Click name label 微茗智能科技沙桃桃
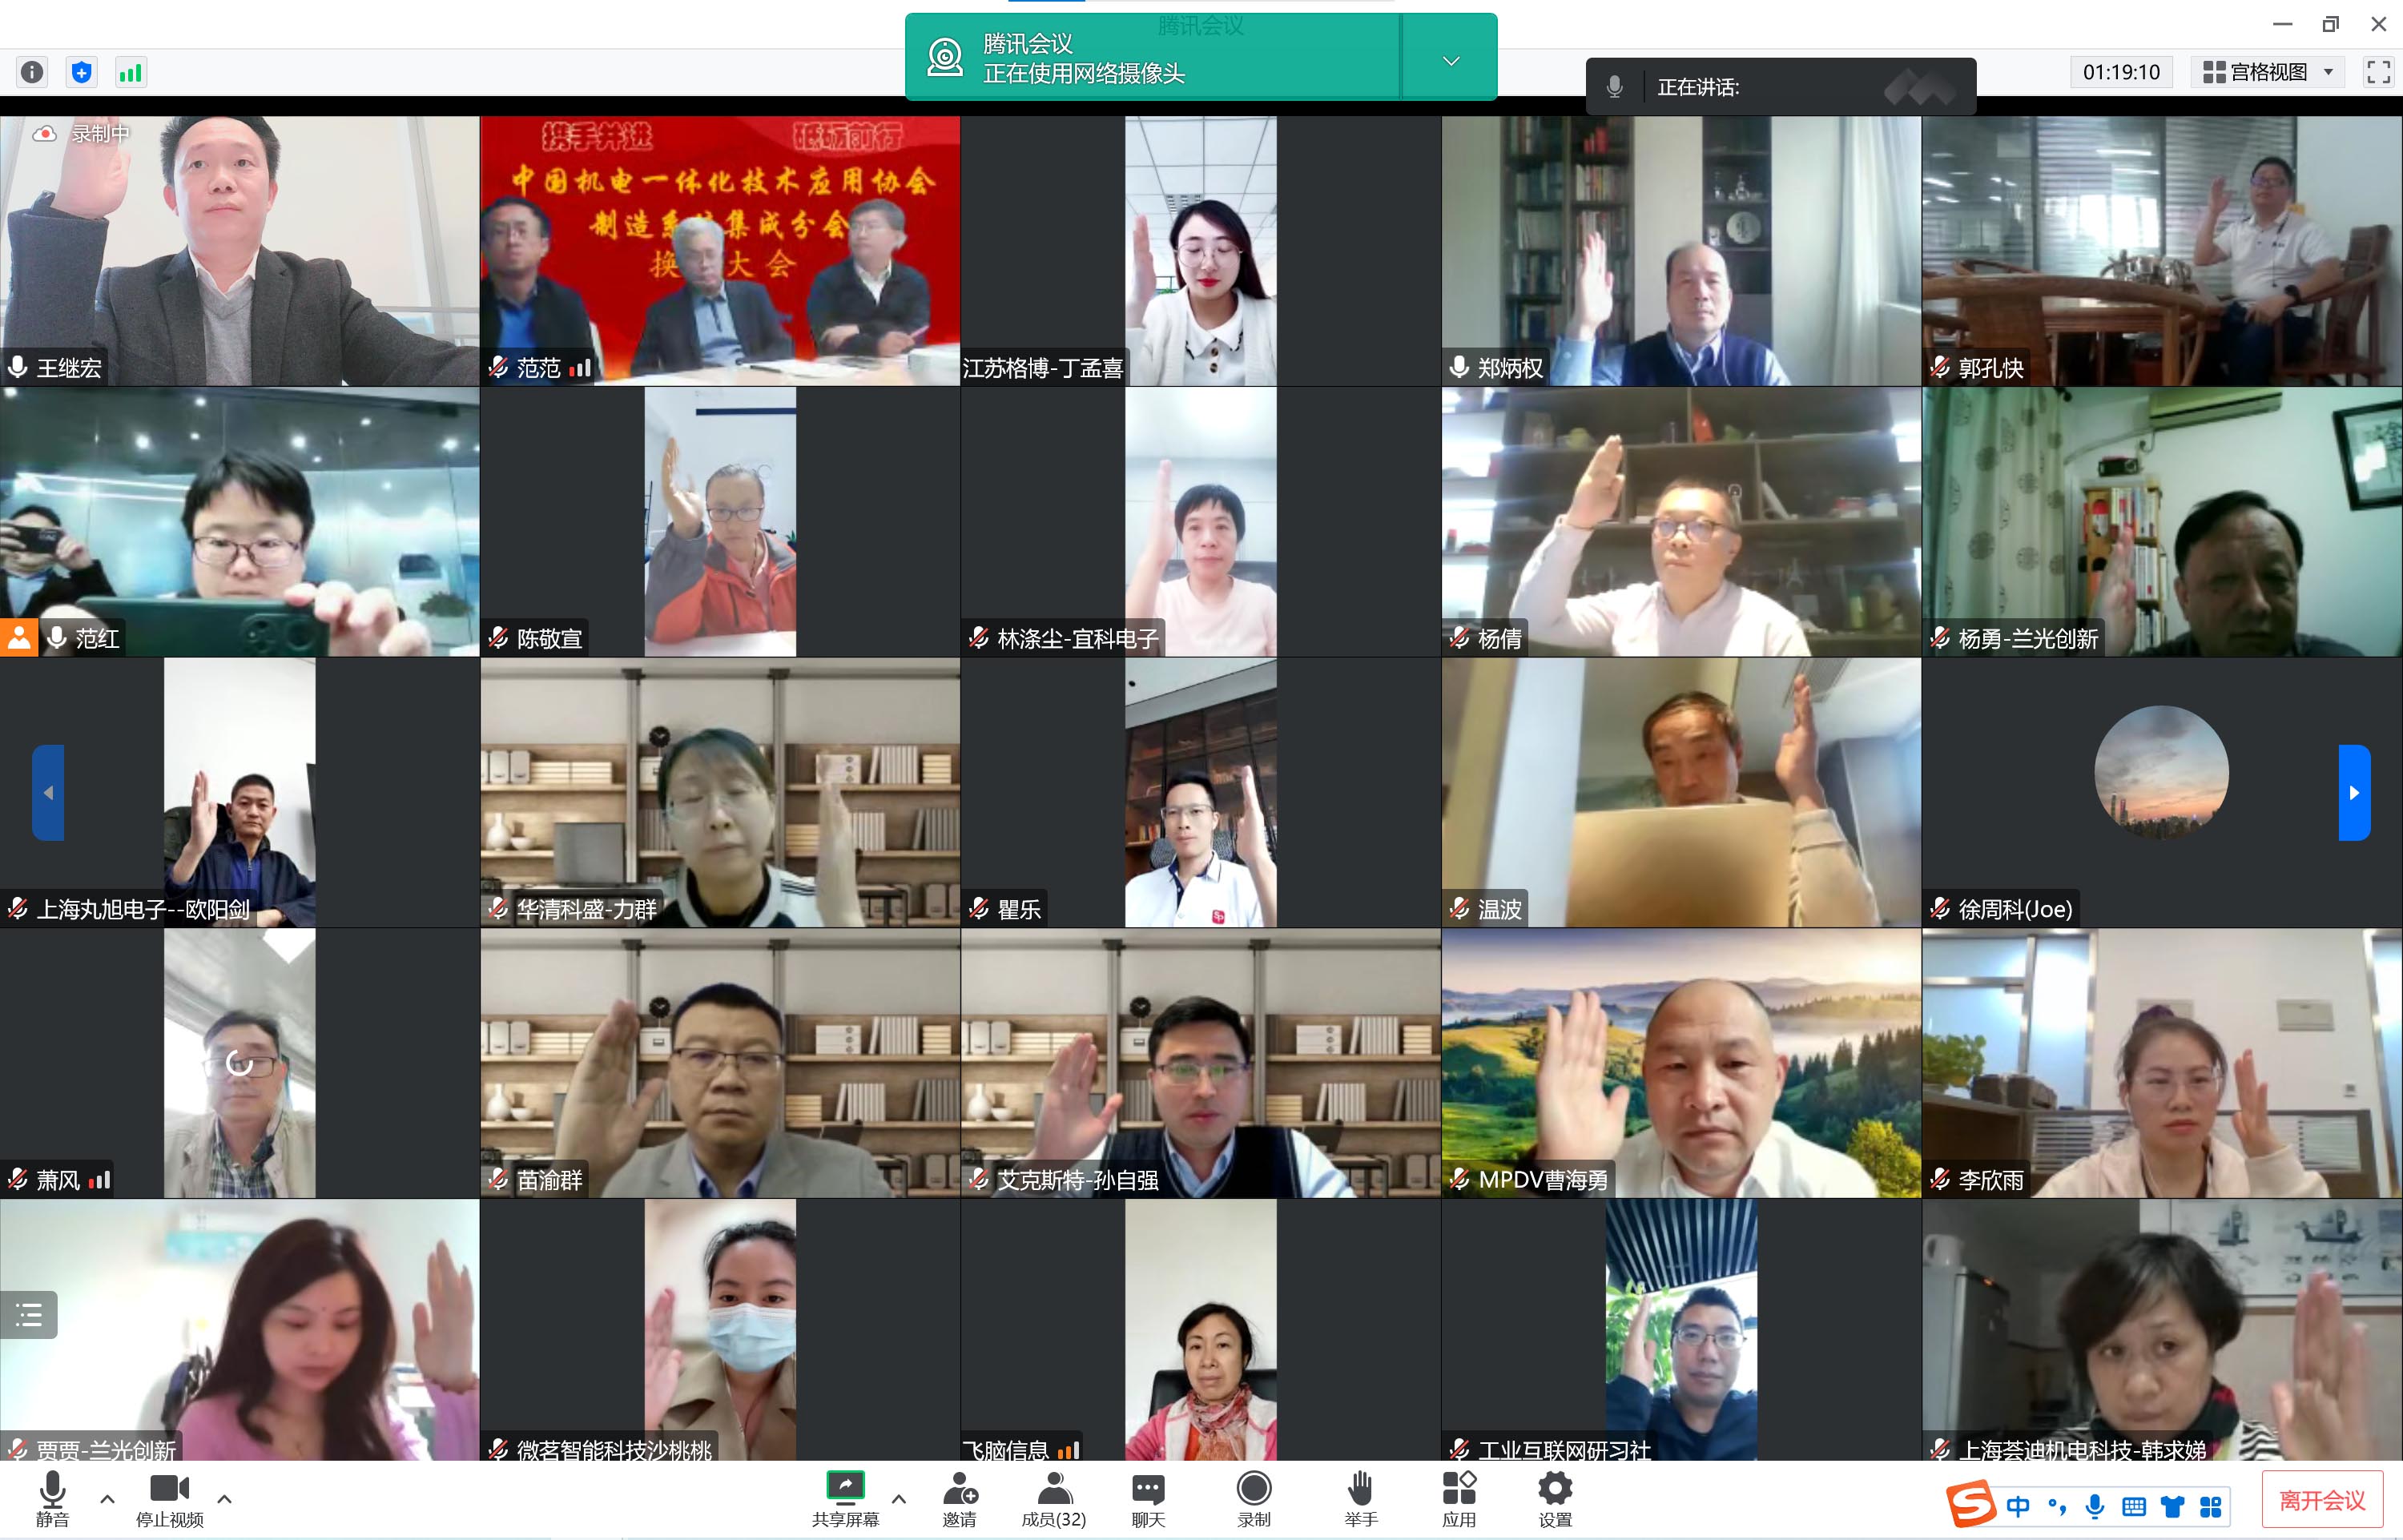 [614, 1450]
